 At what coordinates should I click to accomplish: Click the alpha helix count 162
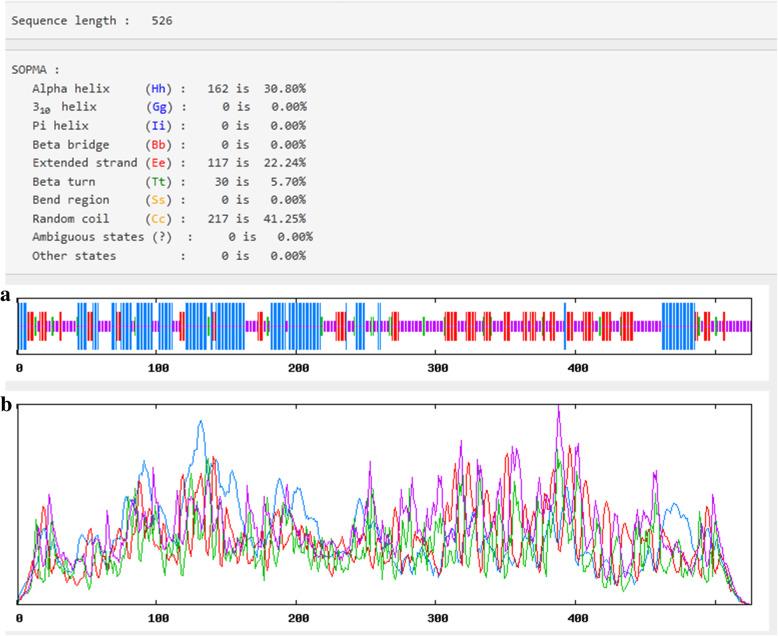(x=218, y=89)
